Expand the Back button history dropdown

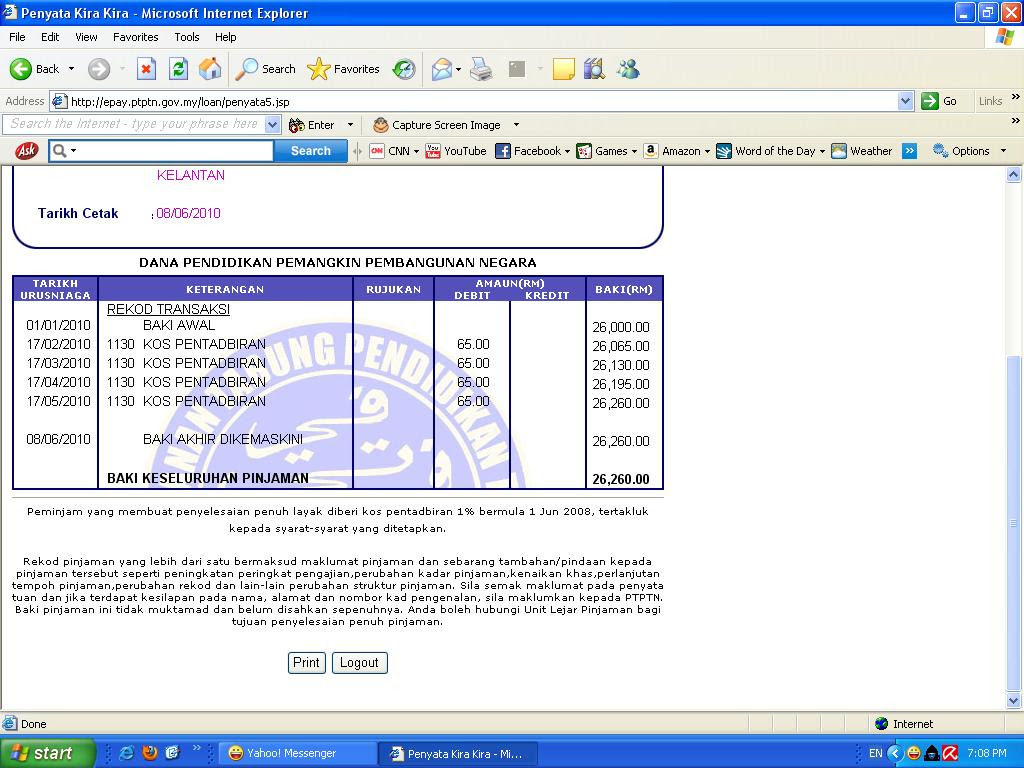pyautogui.click(x=71, y=69)
